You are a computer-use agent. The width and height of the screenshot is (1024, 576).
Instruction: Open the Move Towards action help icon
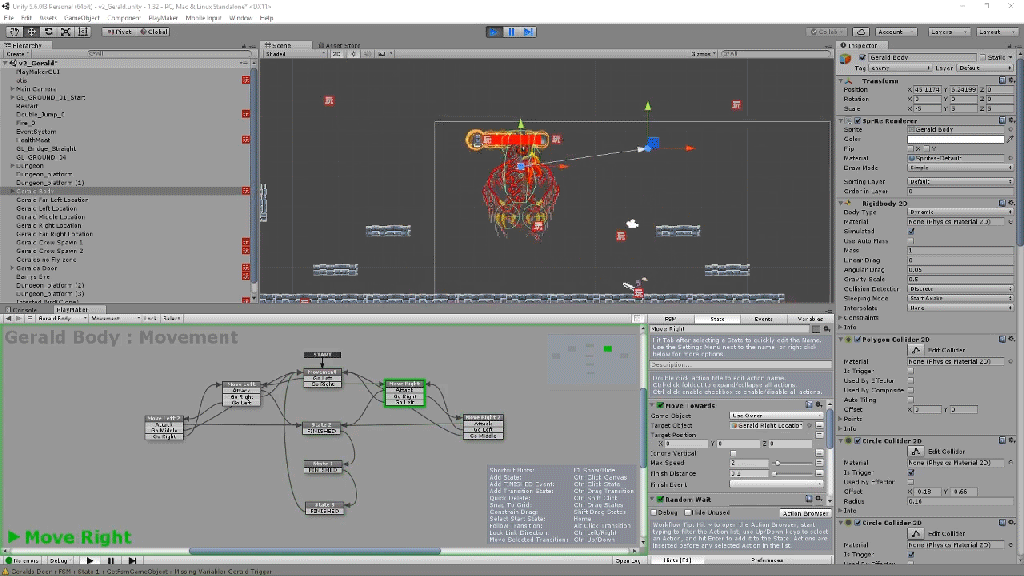tap(809, 406)
